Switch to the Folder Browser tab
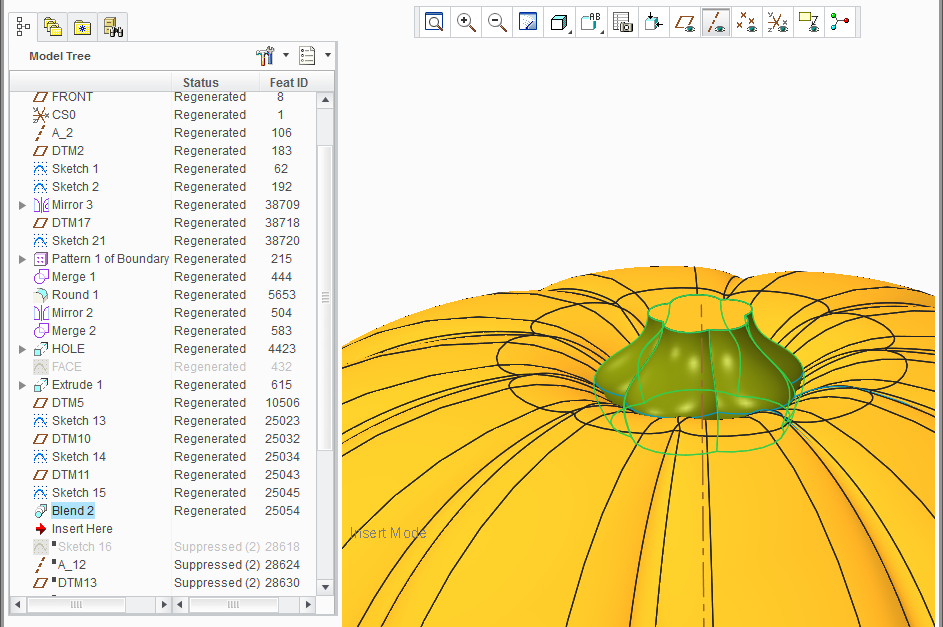The height and width of the screenshot is (627, 943). pyautogui.click(x=53, y=26)
